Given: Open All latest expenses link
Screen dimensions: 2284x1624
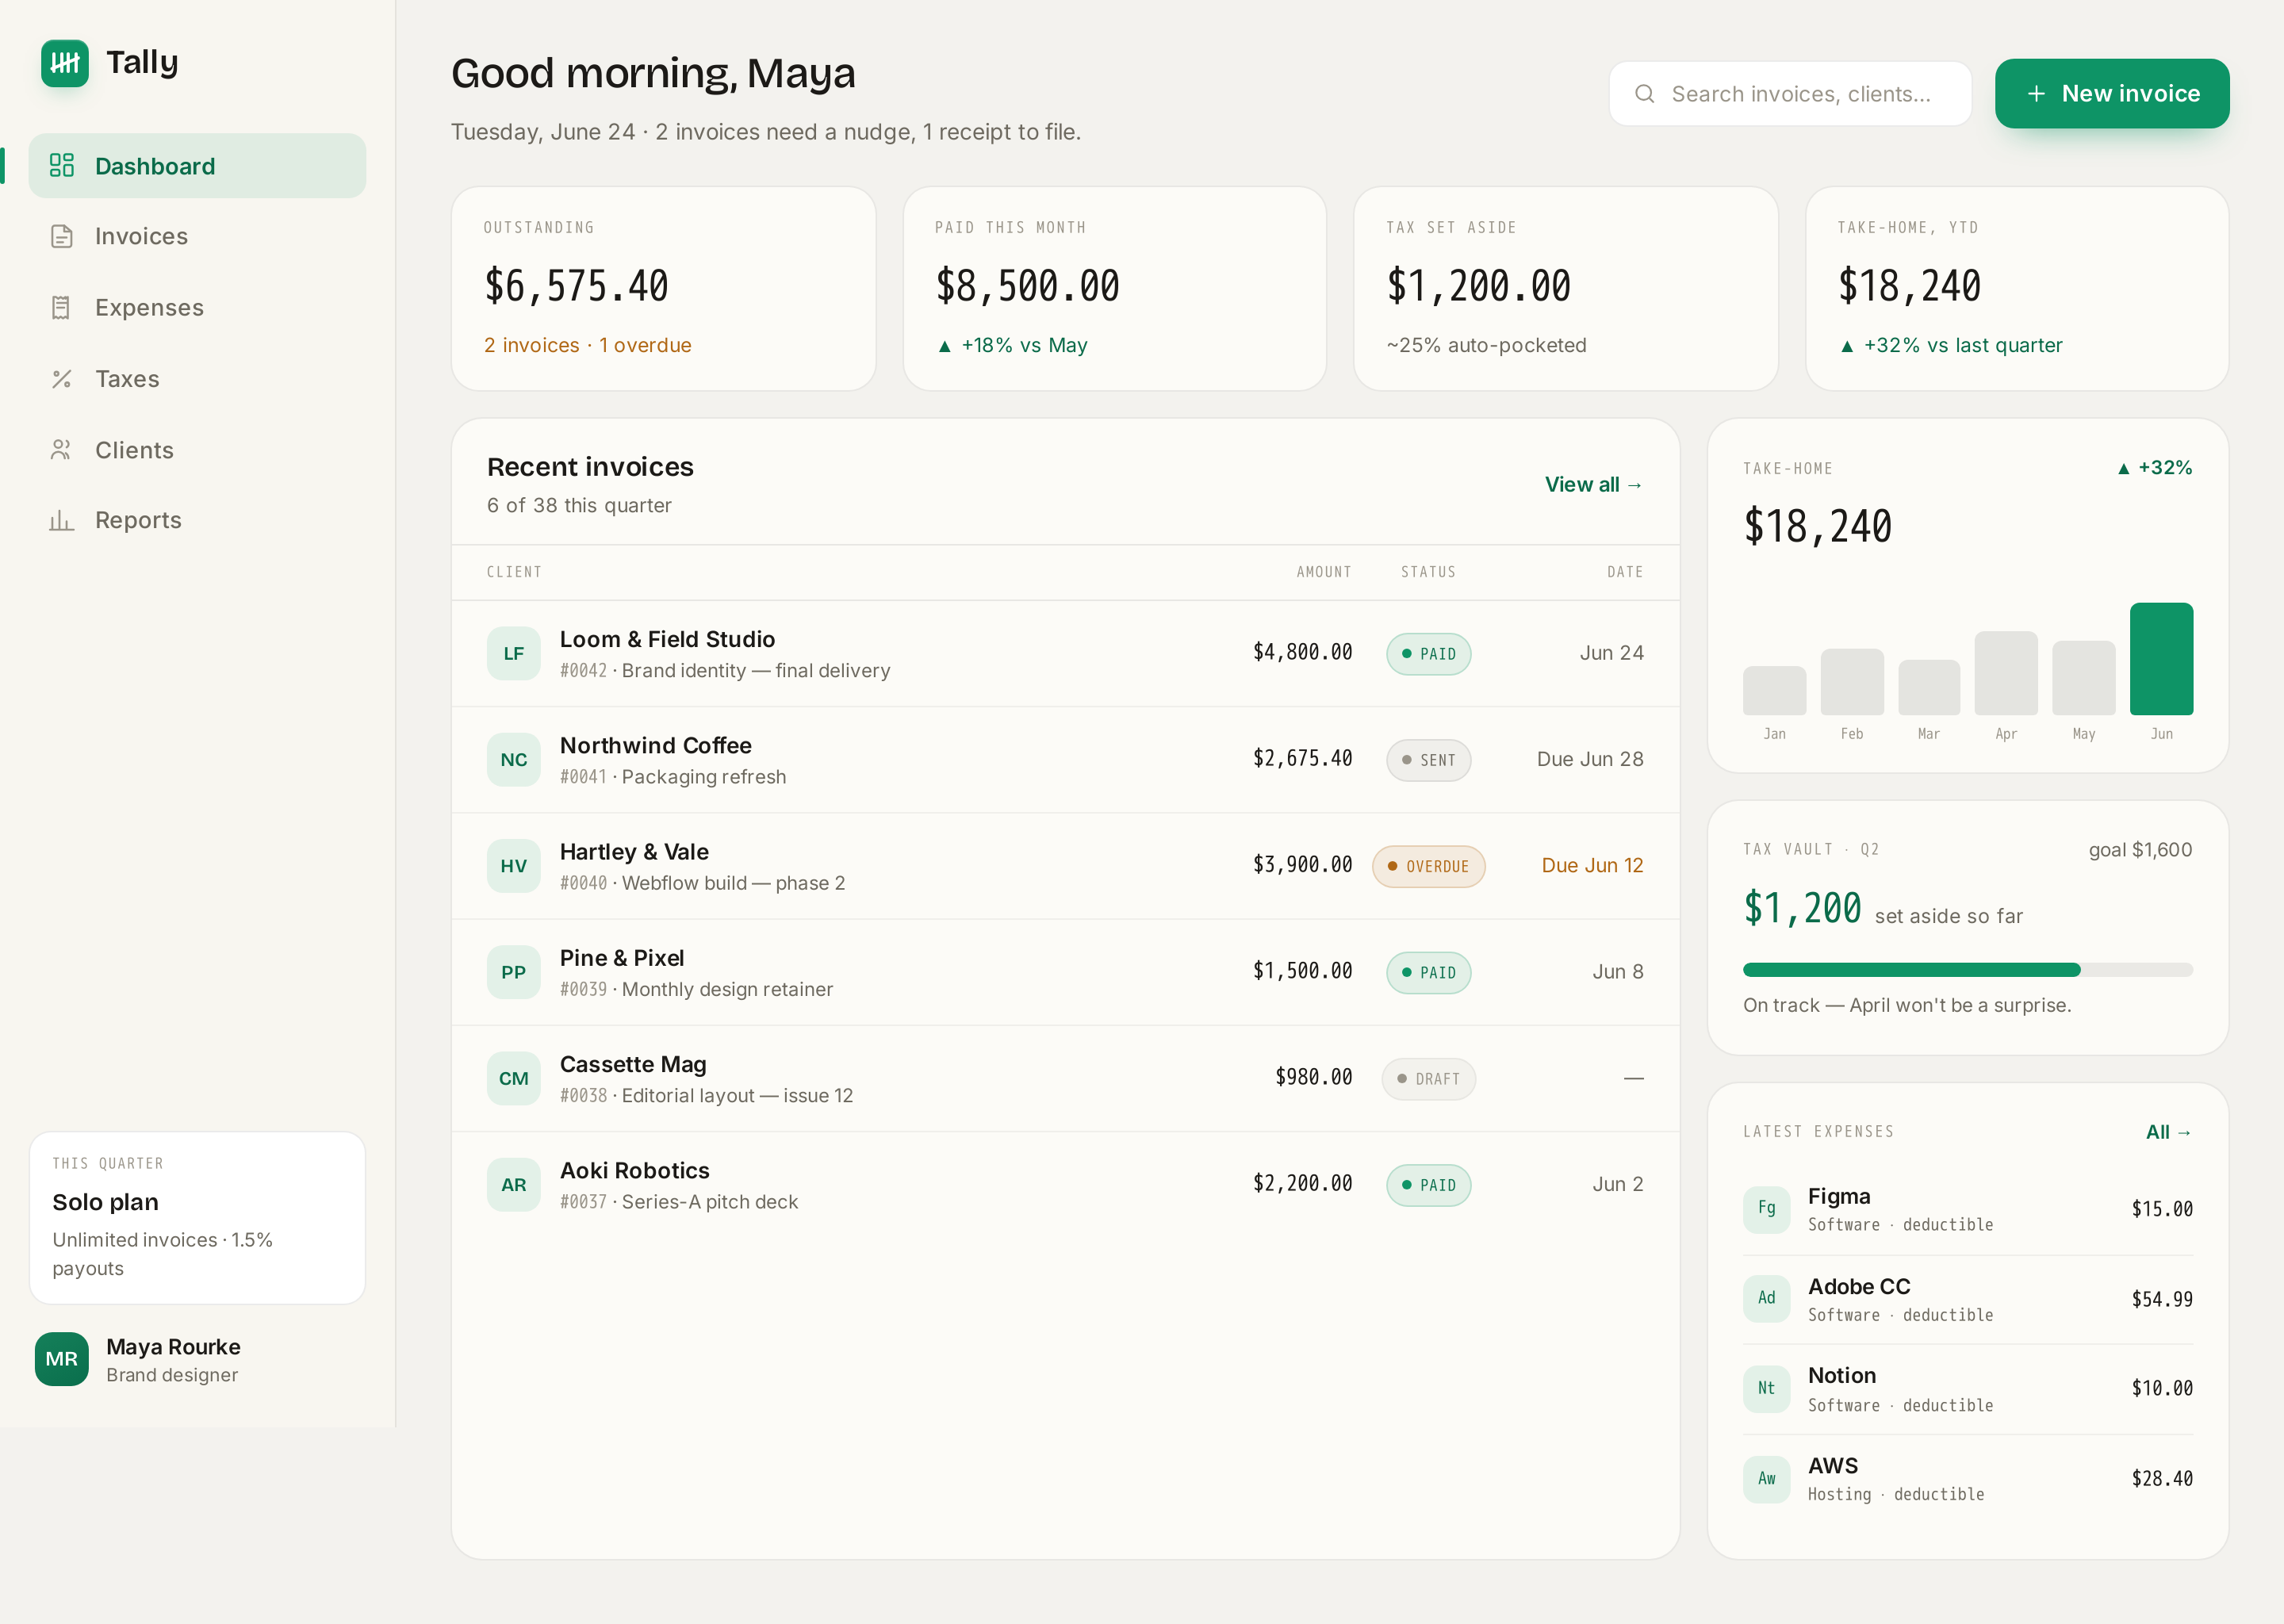Looking at the screenshot, I should (x=2169, y=1132).
